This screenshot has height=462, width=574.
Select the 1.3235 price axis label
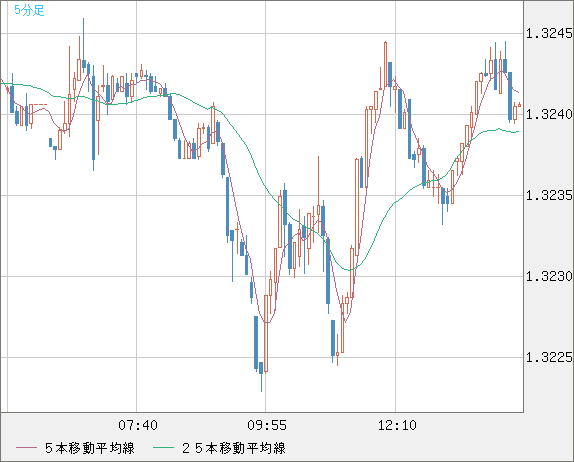coord(549,195)
